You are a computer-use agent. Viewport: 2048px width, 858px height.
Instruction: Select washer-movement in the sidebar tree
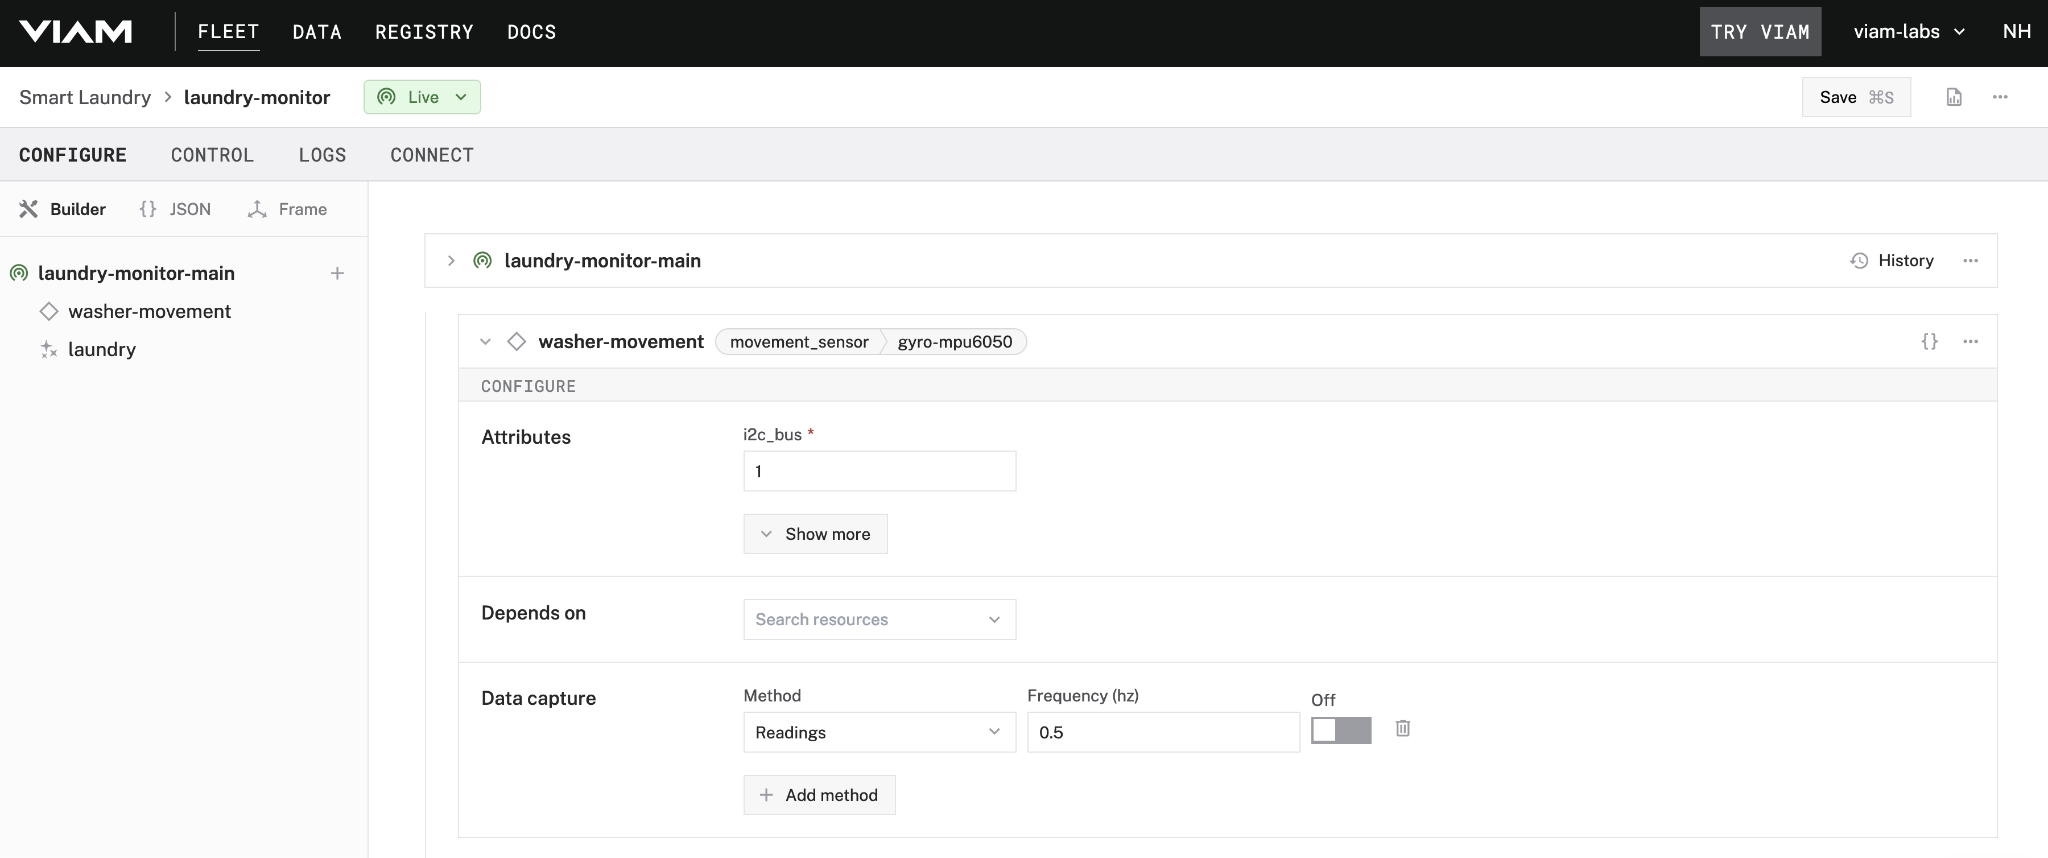coord(150,311)
